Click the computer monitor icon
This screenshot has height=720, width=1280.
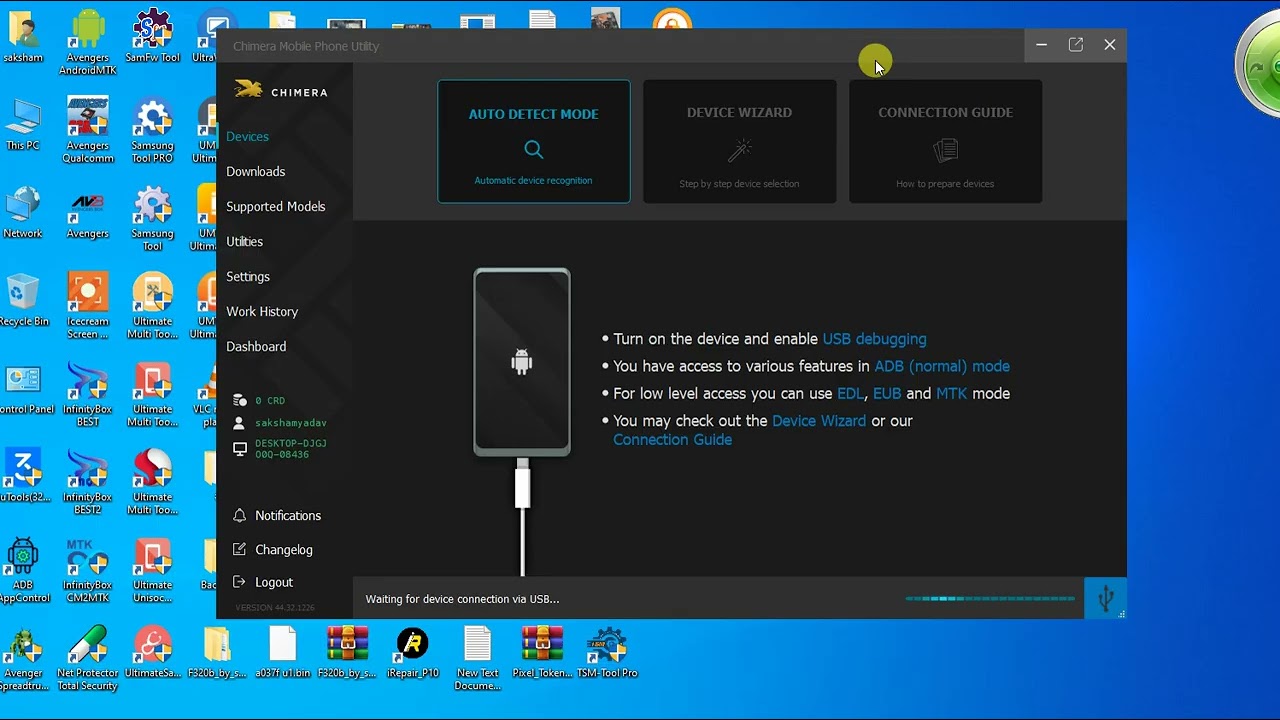tap(239, 449)
